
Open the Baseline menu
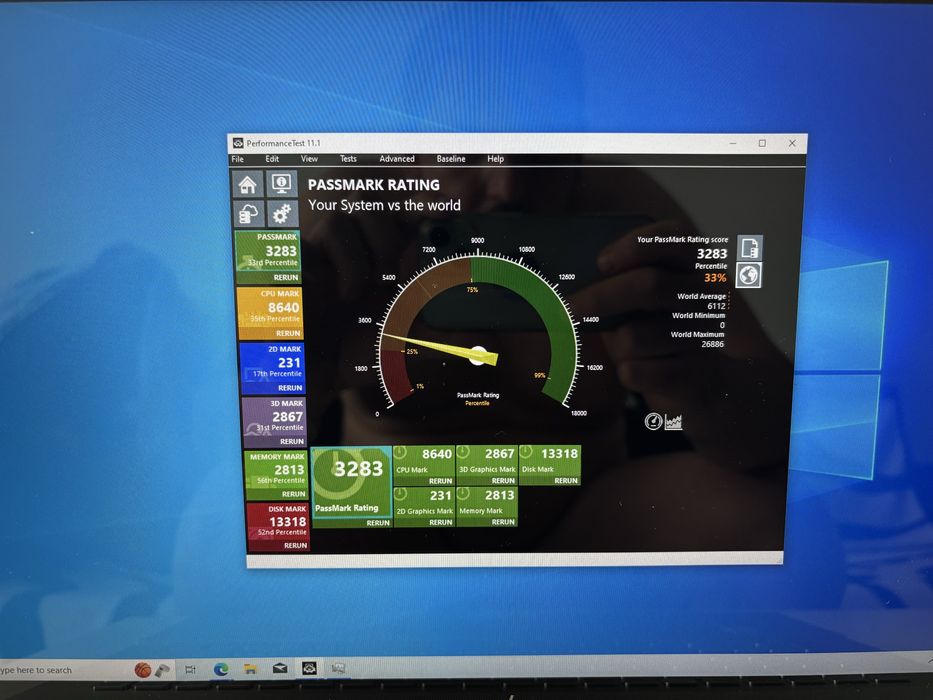[x=451, y=159]
